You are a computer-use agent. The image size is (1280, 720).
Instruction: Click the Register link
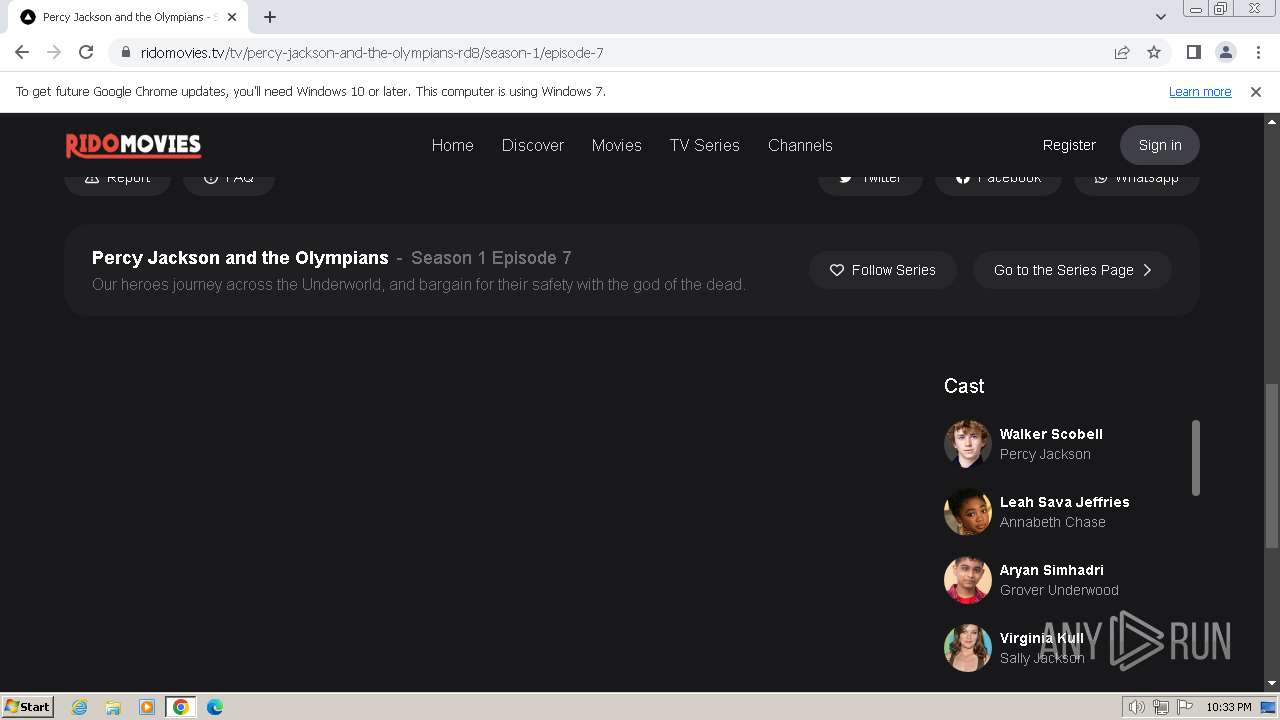[1069, 145]
